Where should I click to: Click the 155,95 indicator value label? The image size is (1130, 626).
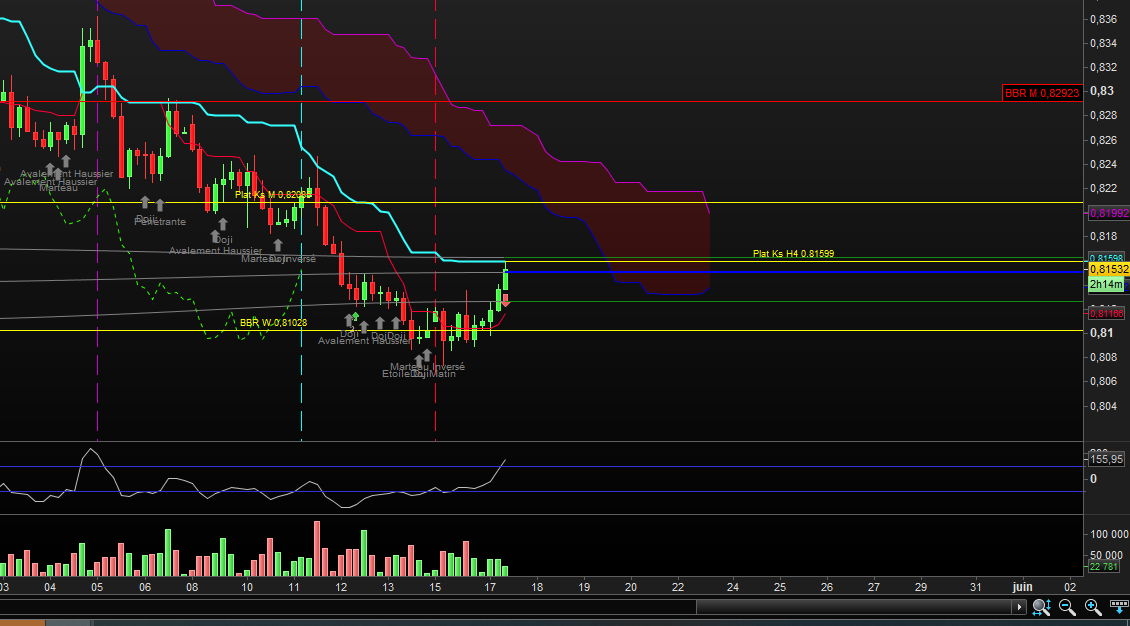(1108, 459)
